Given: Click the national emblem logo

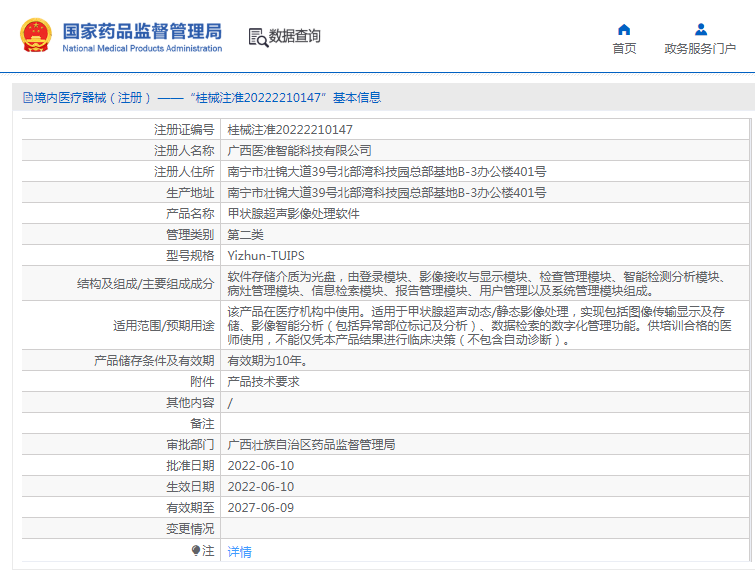Looking at the screenshot, I should [x=36, y=36].
